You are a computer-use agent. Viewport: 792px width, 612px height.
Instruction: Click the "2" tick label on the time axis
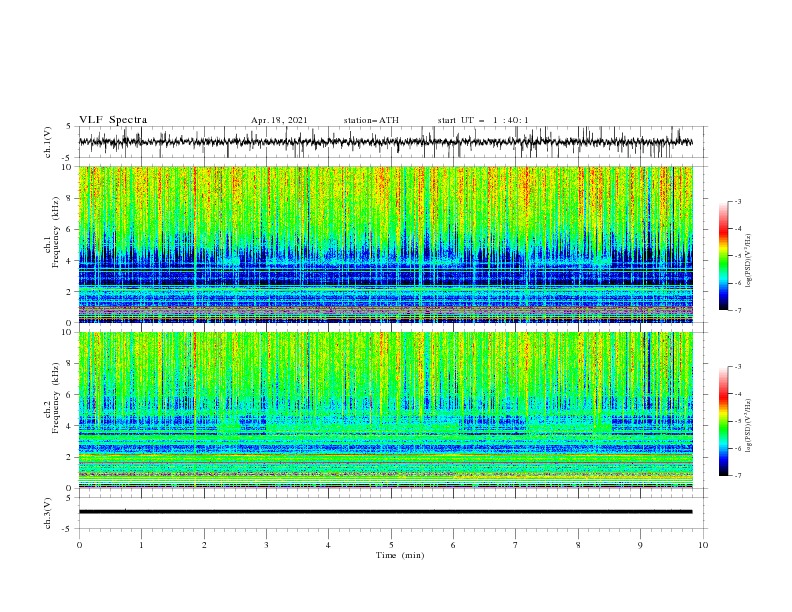tap(204, 545)
